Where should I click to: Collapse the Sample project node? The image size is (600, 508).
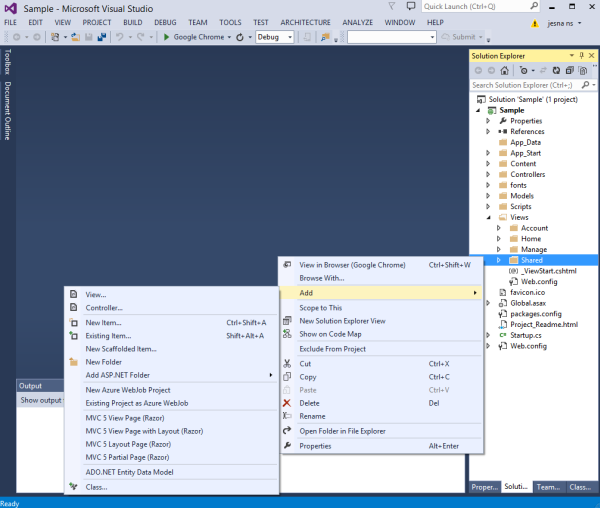[x=478, y=110]
